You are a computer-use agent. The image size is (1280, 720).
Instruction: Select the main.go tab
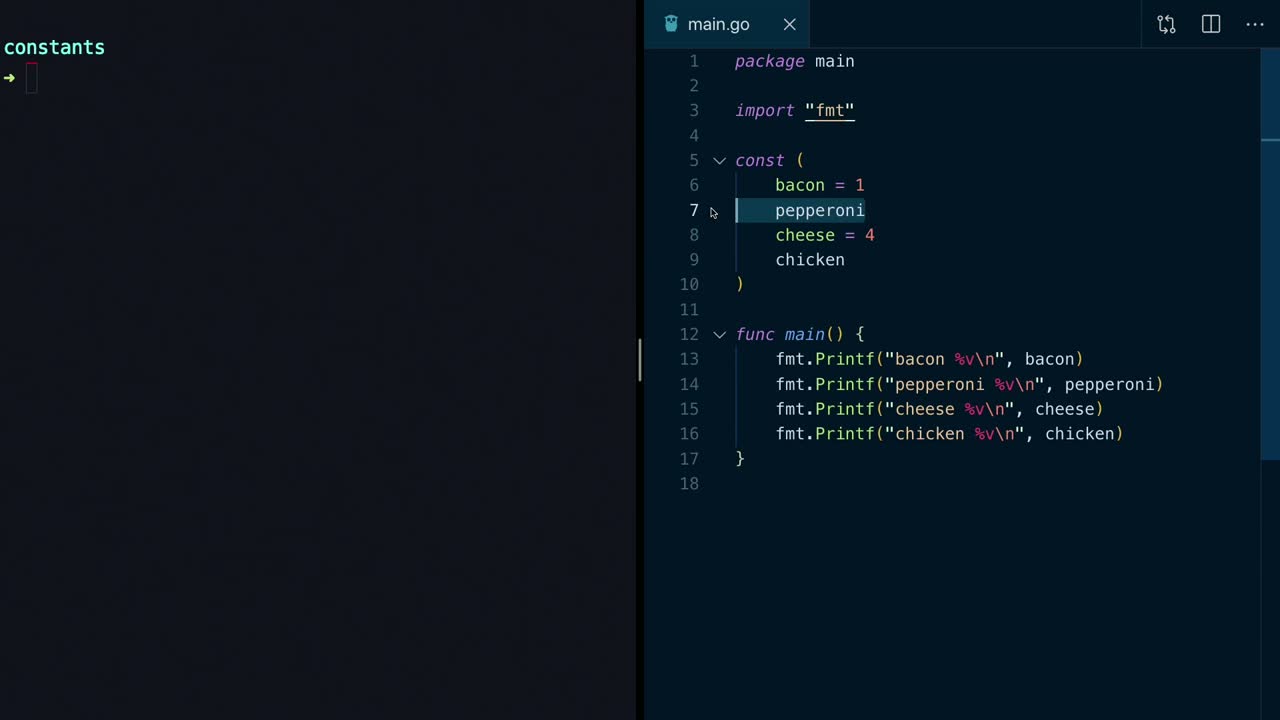click(718, 24)
